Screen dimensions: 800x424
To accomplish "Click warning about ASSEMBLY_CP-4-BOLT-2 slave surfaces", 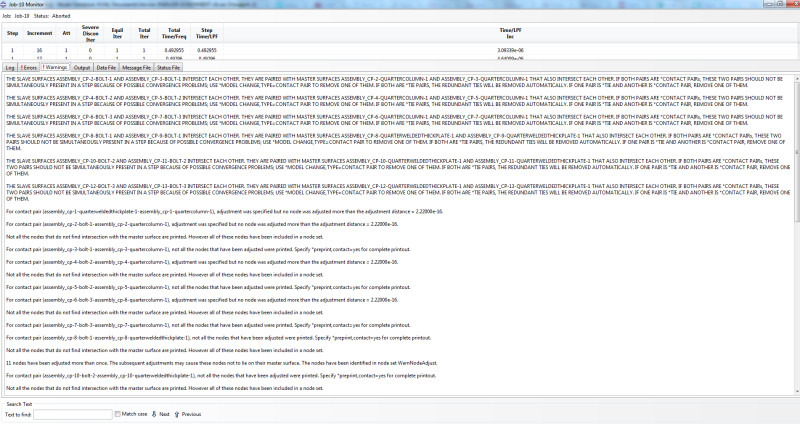I will [394, 101].
